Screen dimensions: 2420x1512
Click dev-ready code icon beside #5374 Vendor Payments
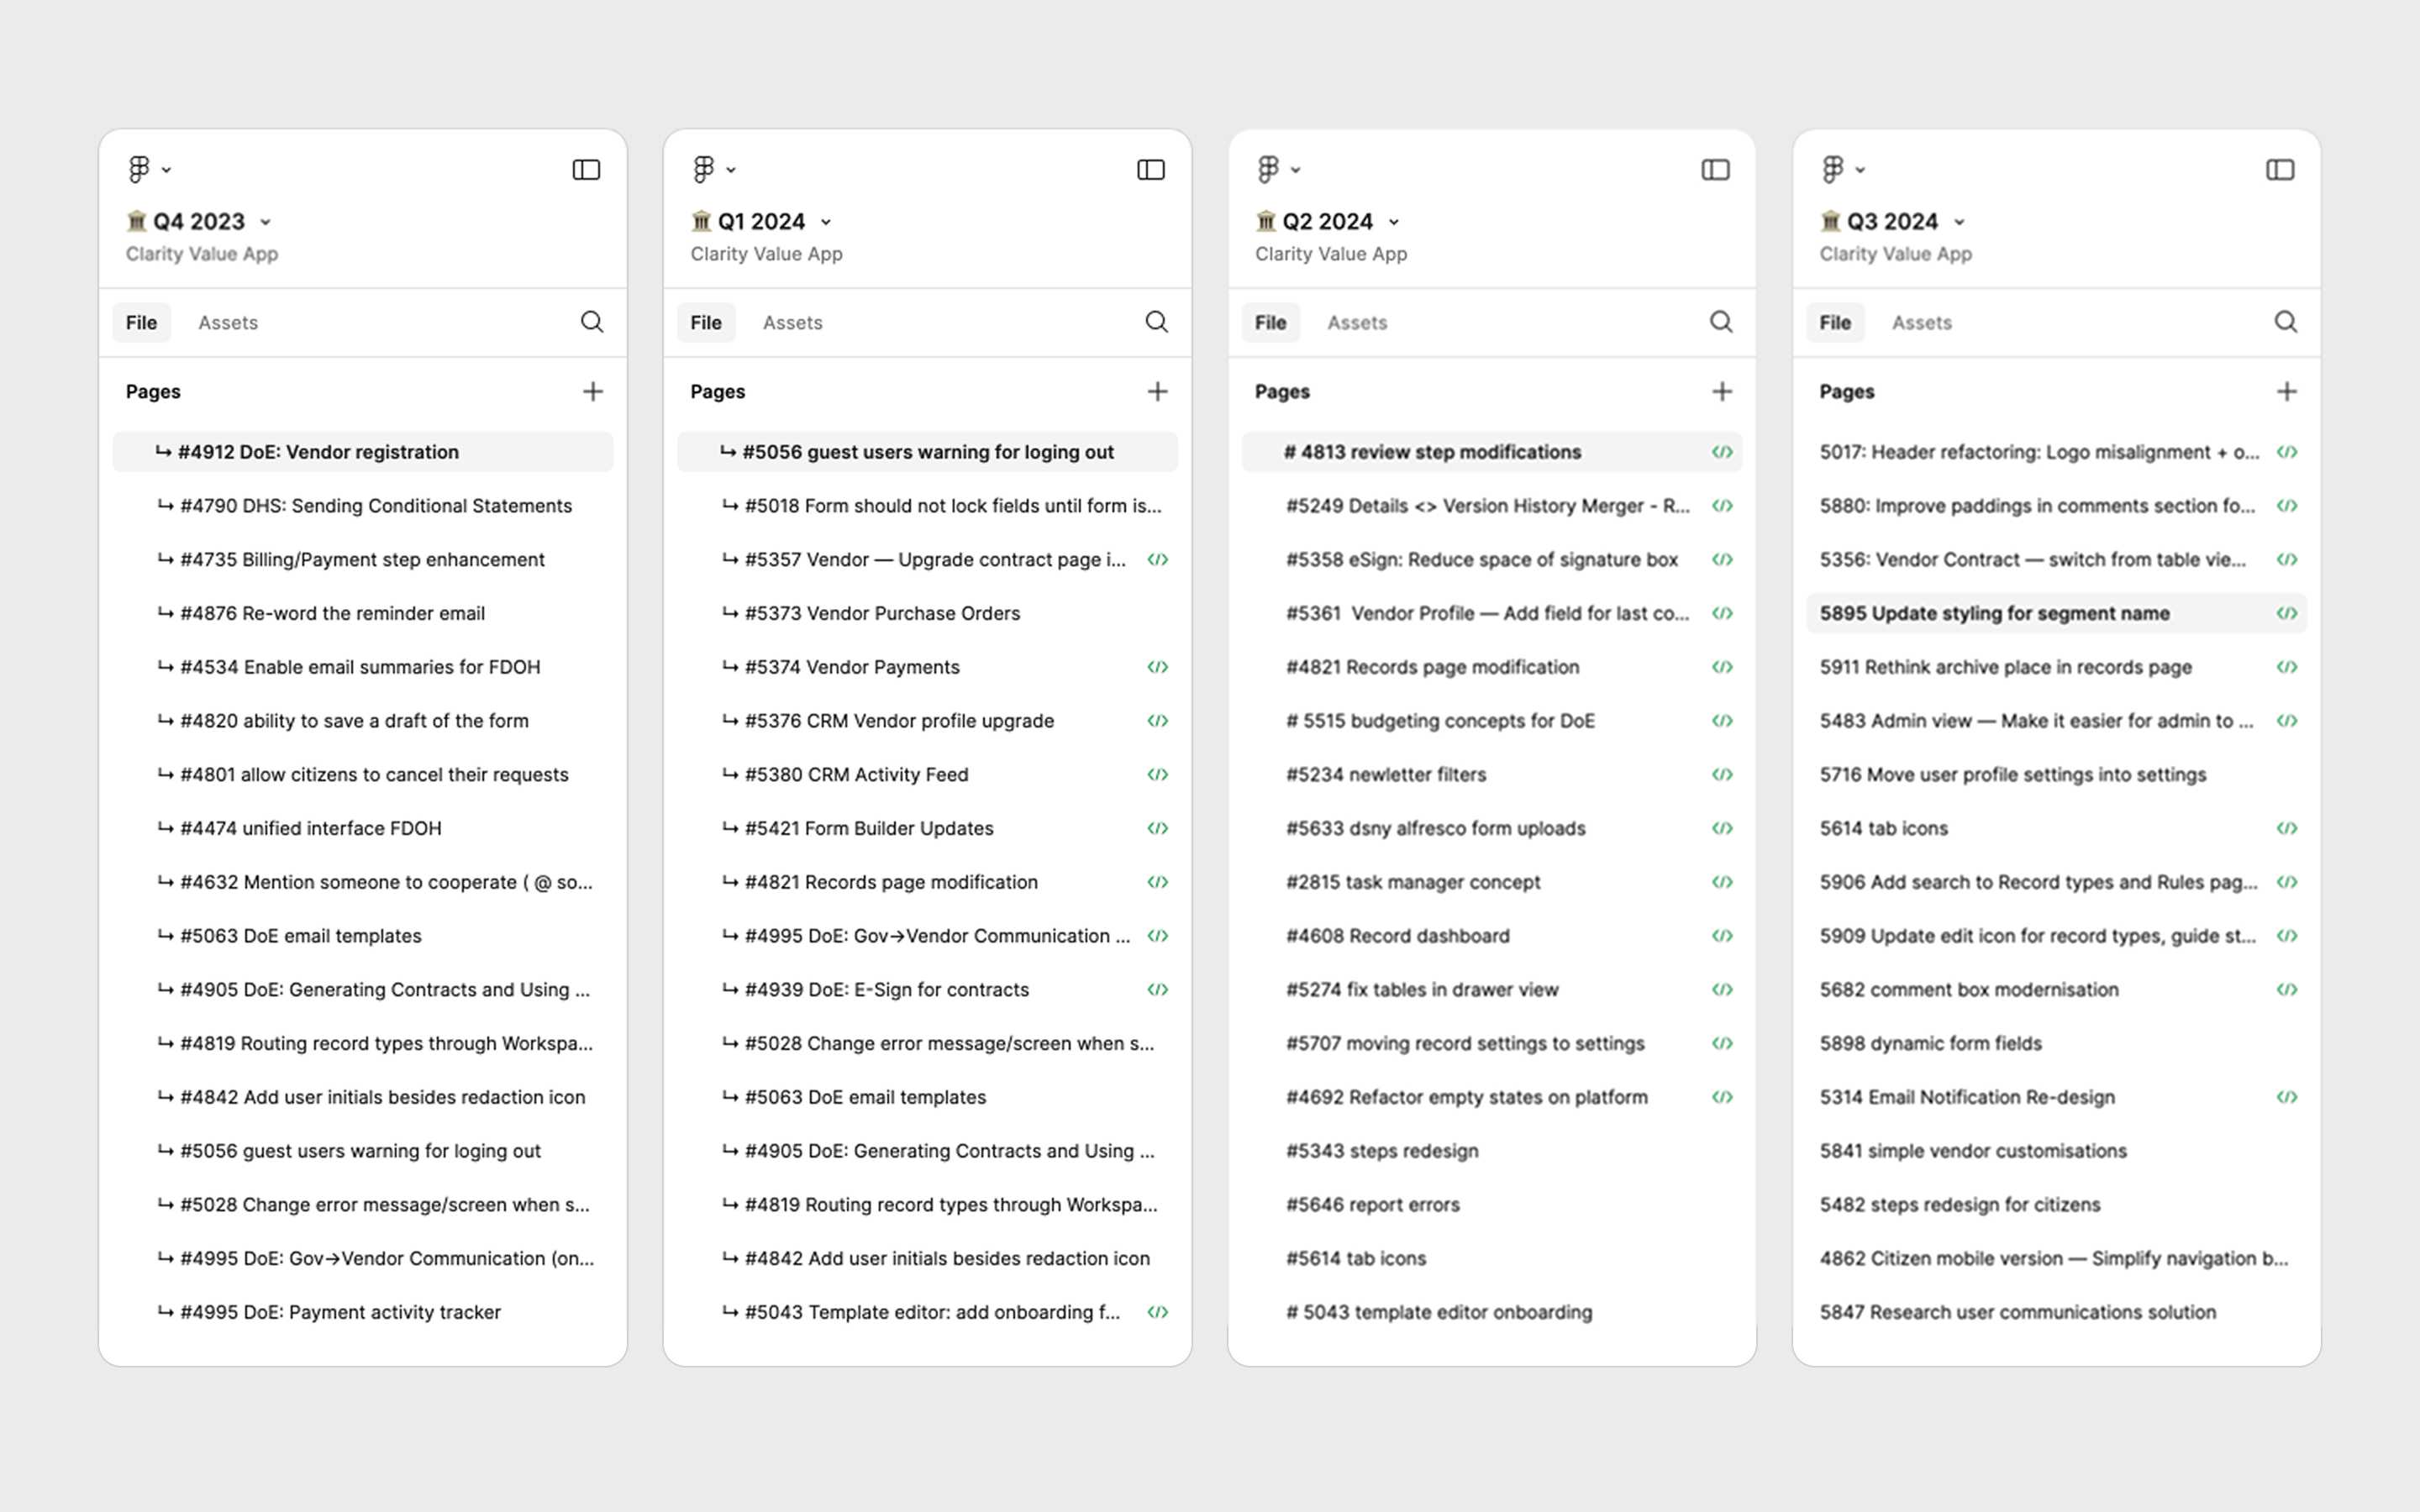tap(1157, 667)
